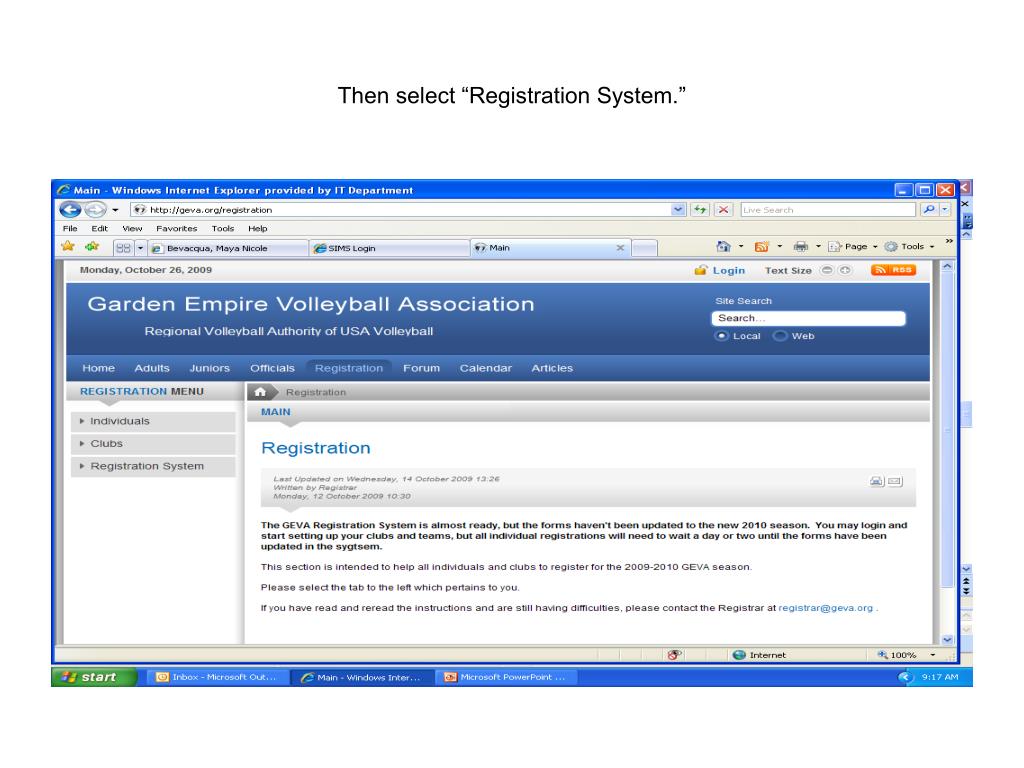Click the address bar URL field
1024x768 pixels.
(400, 210)
